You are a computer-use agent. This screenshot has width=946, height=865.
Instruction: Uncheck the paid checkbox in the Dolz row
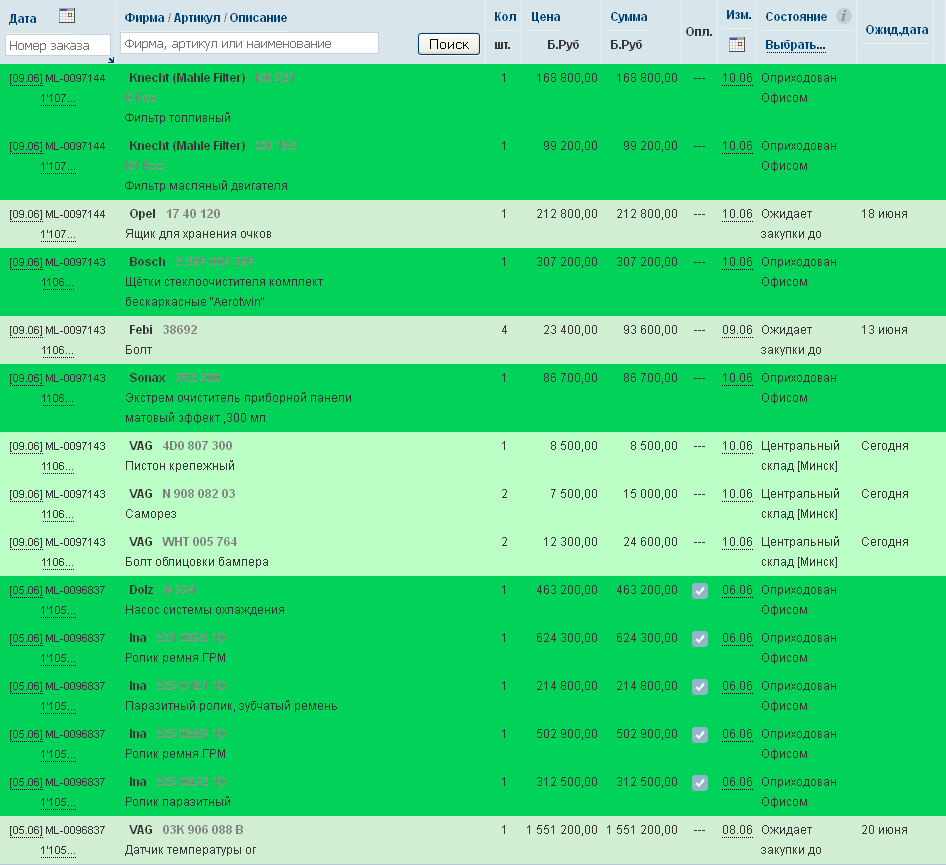(700, 591)
